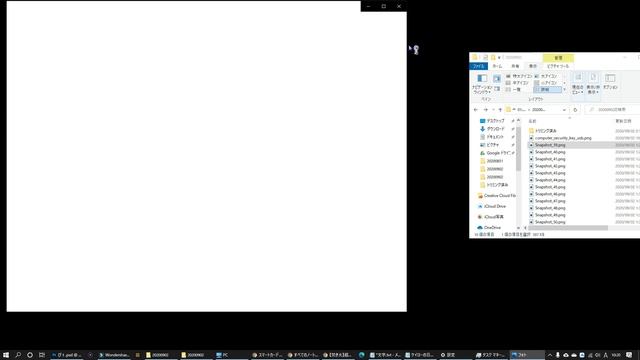640x360 pixels.
Task: Maximize the white front window
Action: point(384,6)
